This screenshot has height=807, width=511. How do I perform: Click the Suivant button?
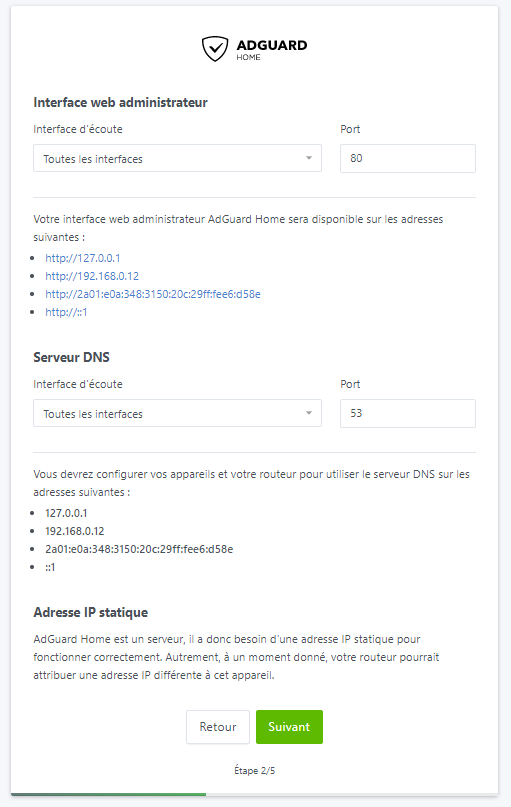pyautogui.click(x=289, y=727)
